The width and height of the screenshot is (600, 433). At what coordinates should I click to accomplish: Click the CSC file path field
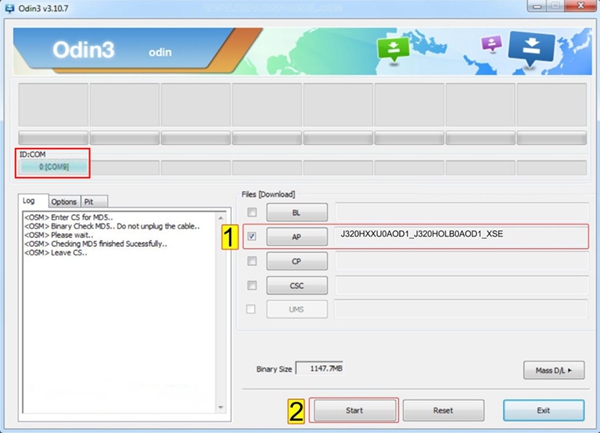(x=461, y=286)
